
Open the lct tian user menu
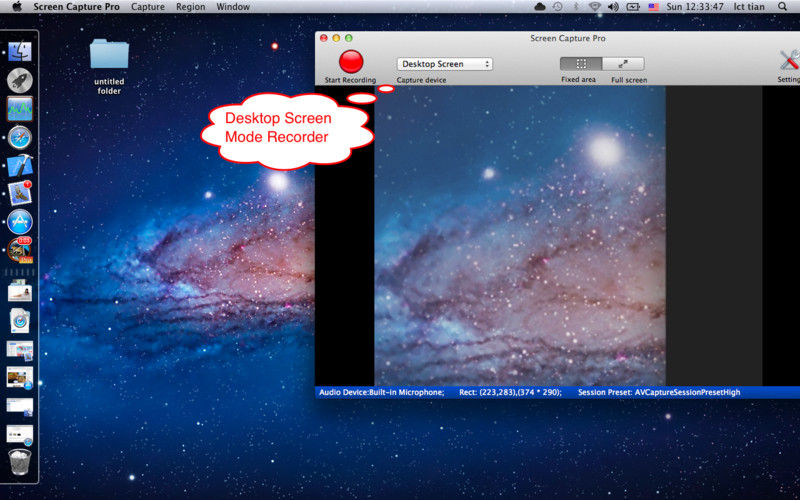click(749, 7)
